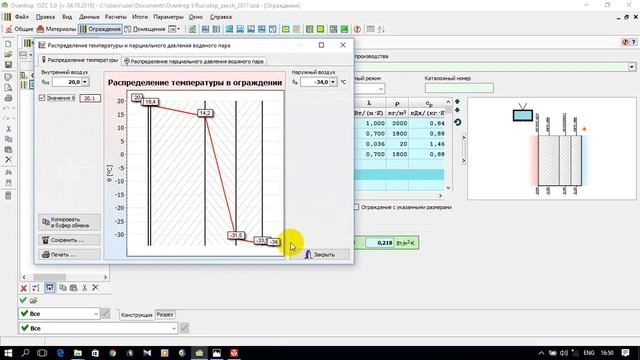The image size is (640, 360).
Task: Open Материалы section in toolbar
Action: pyautogui.click(x=56, y=29)
